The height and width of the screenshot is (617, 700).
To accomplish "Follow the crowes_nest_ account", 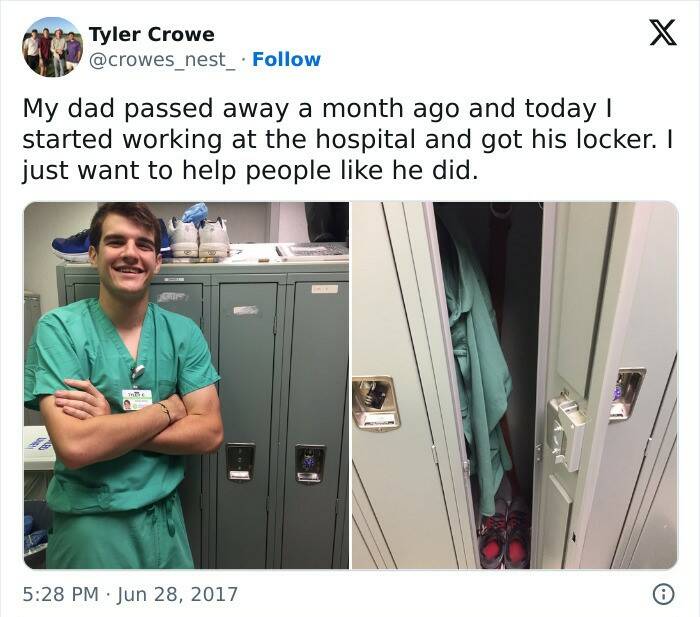I will coord(286,59).
